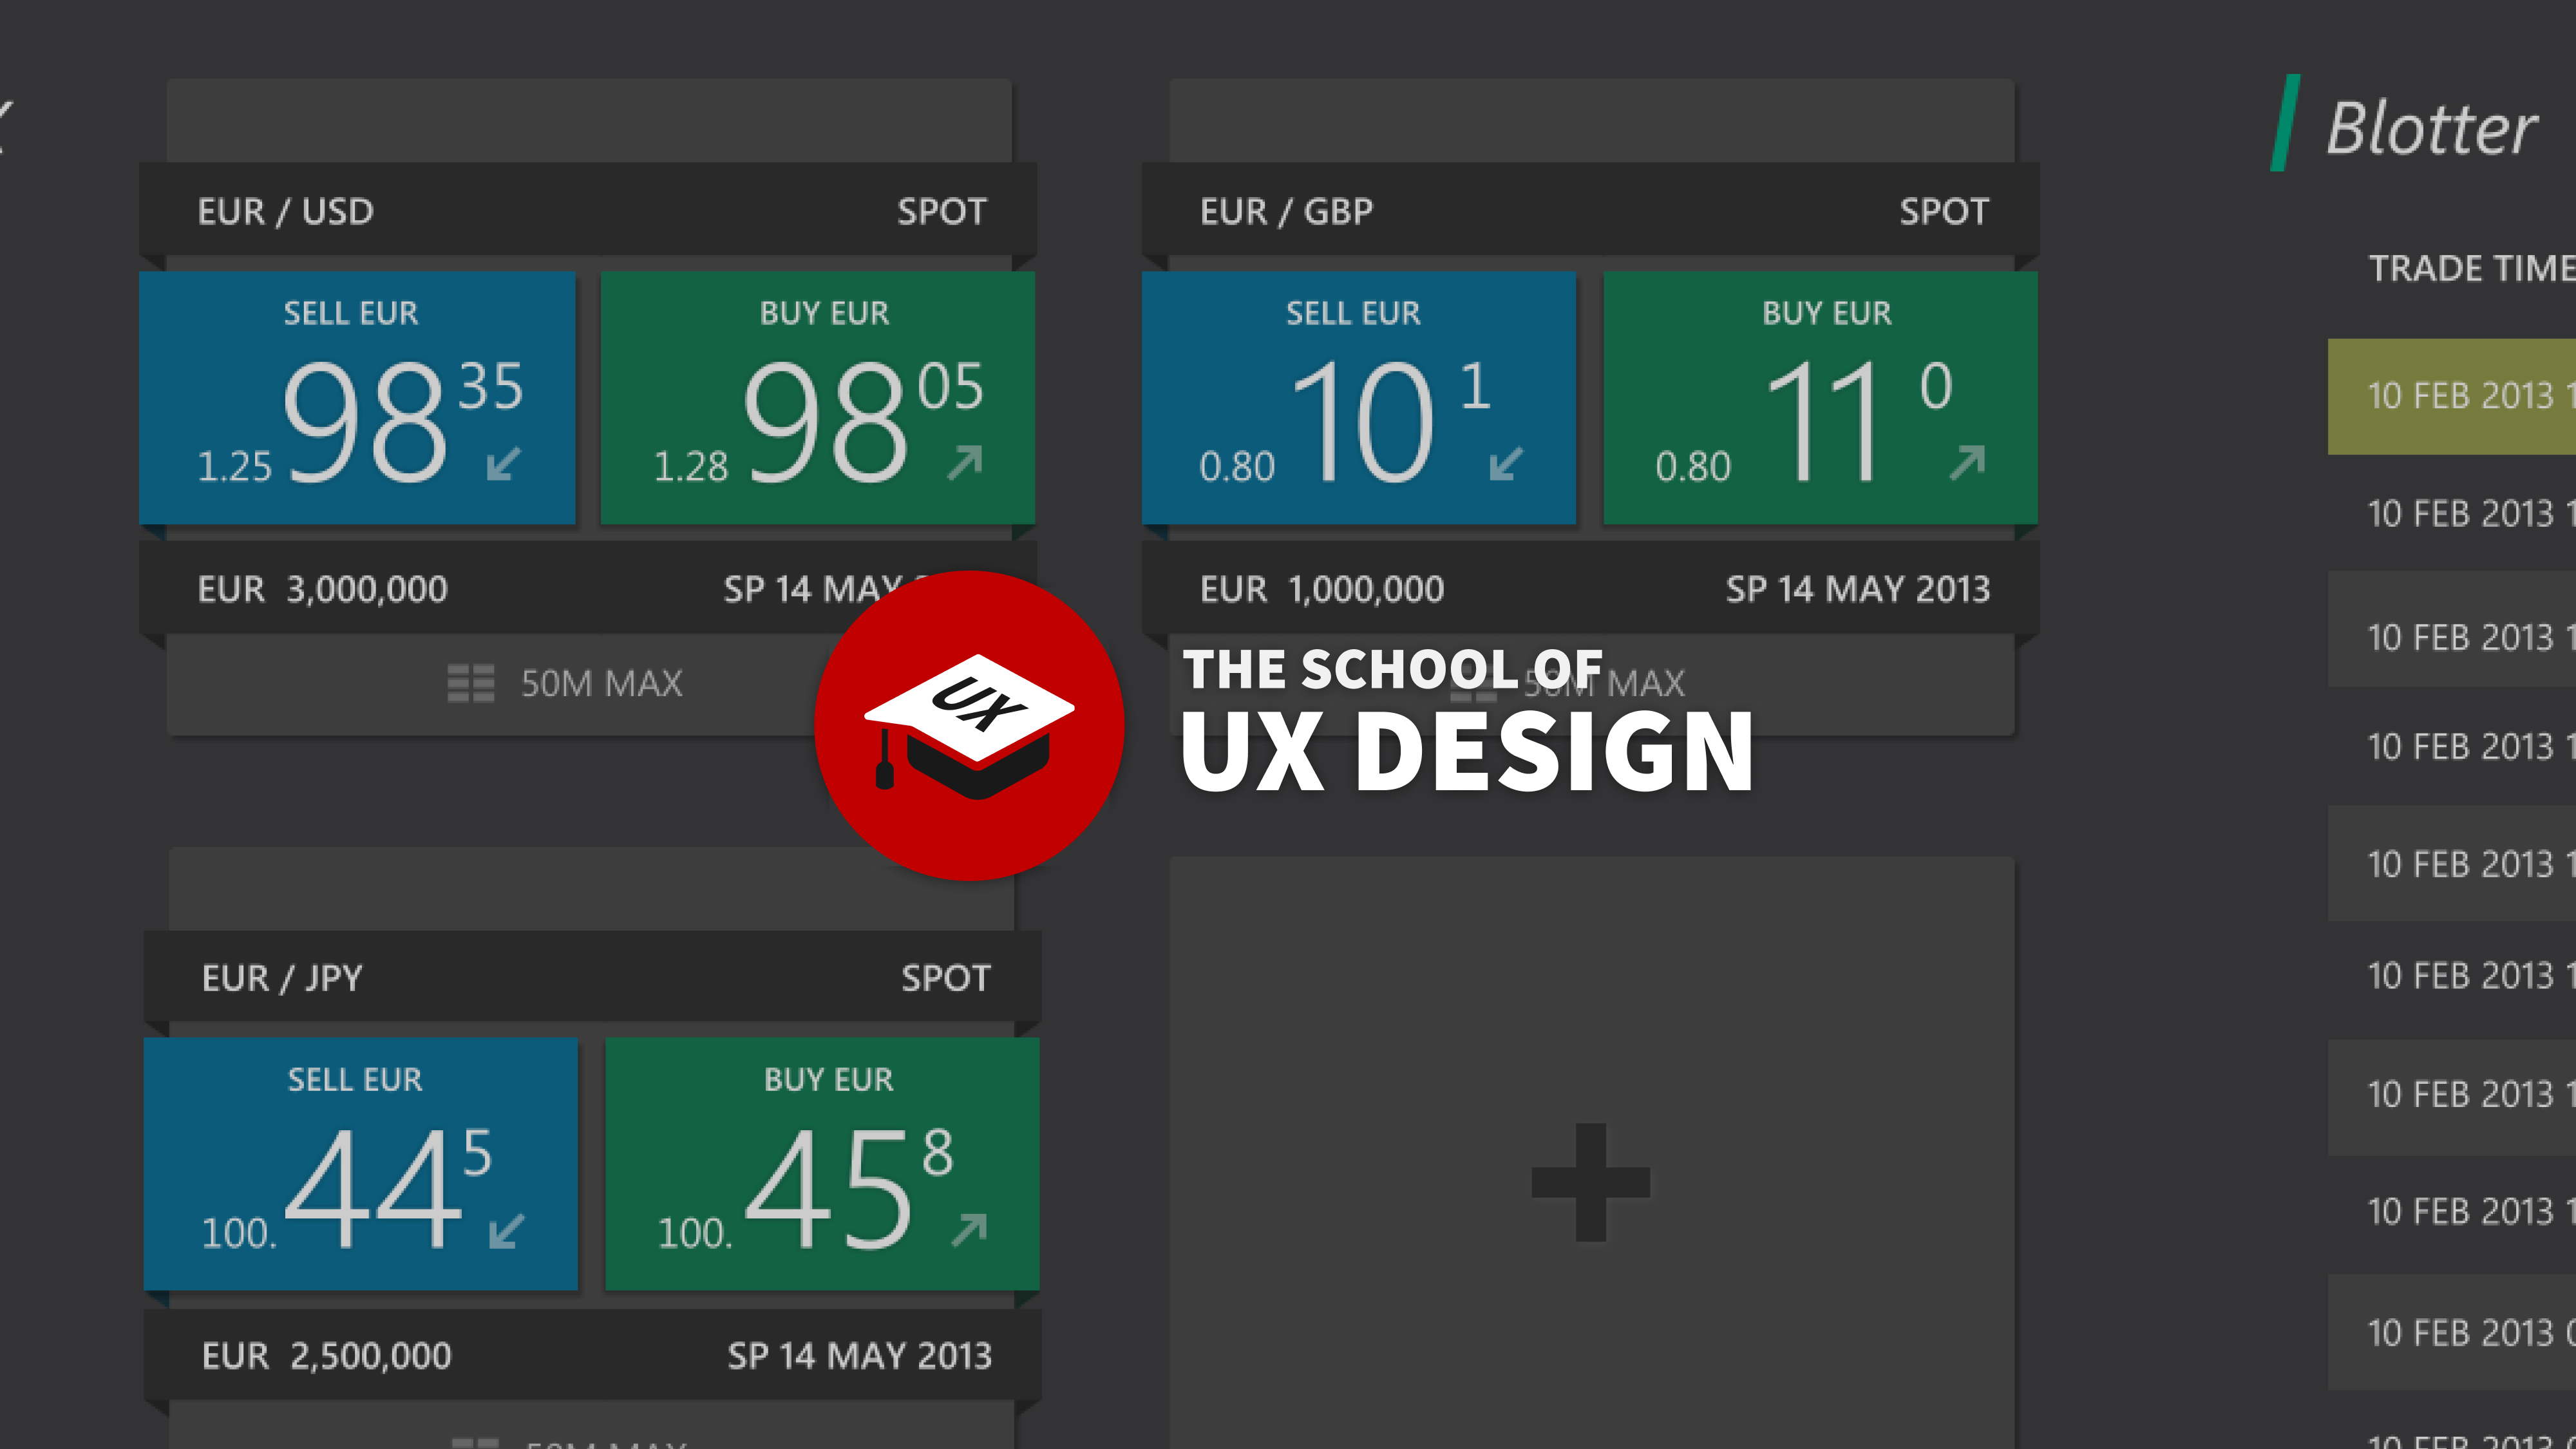The width and height of the screenshot is (2576, 1449).
Task: Click the EUR / USD pair title
Action: click(286, 211)
